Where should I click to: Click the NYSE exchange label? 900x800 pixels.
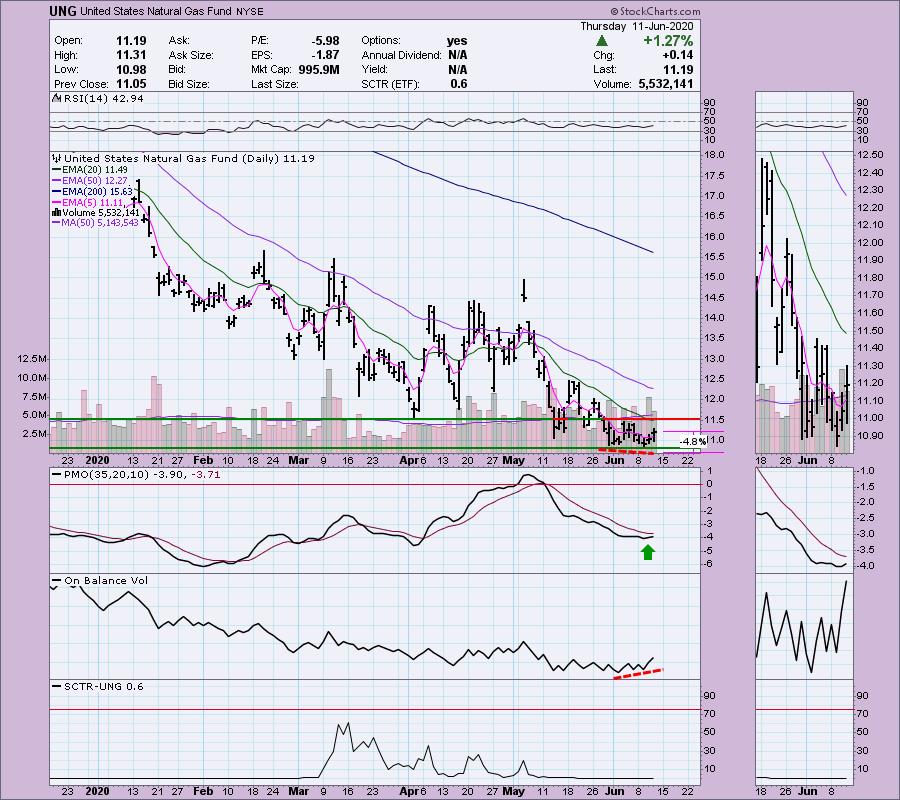pos(250,11)
